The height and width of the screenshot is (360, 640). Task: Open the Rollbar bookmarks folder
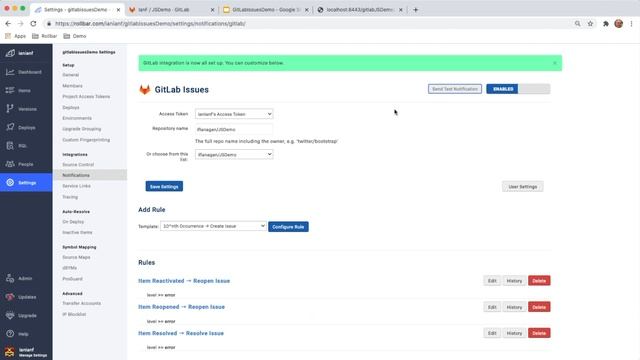tap(44, 36)
